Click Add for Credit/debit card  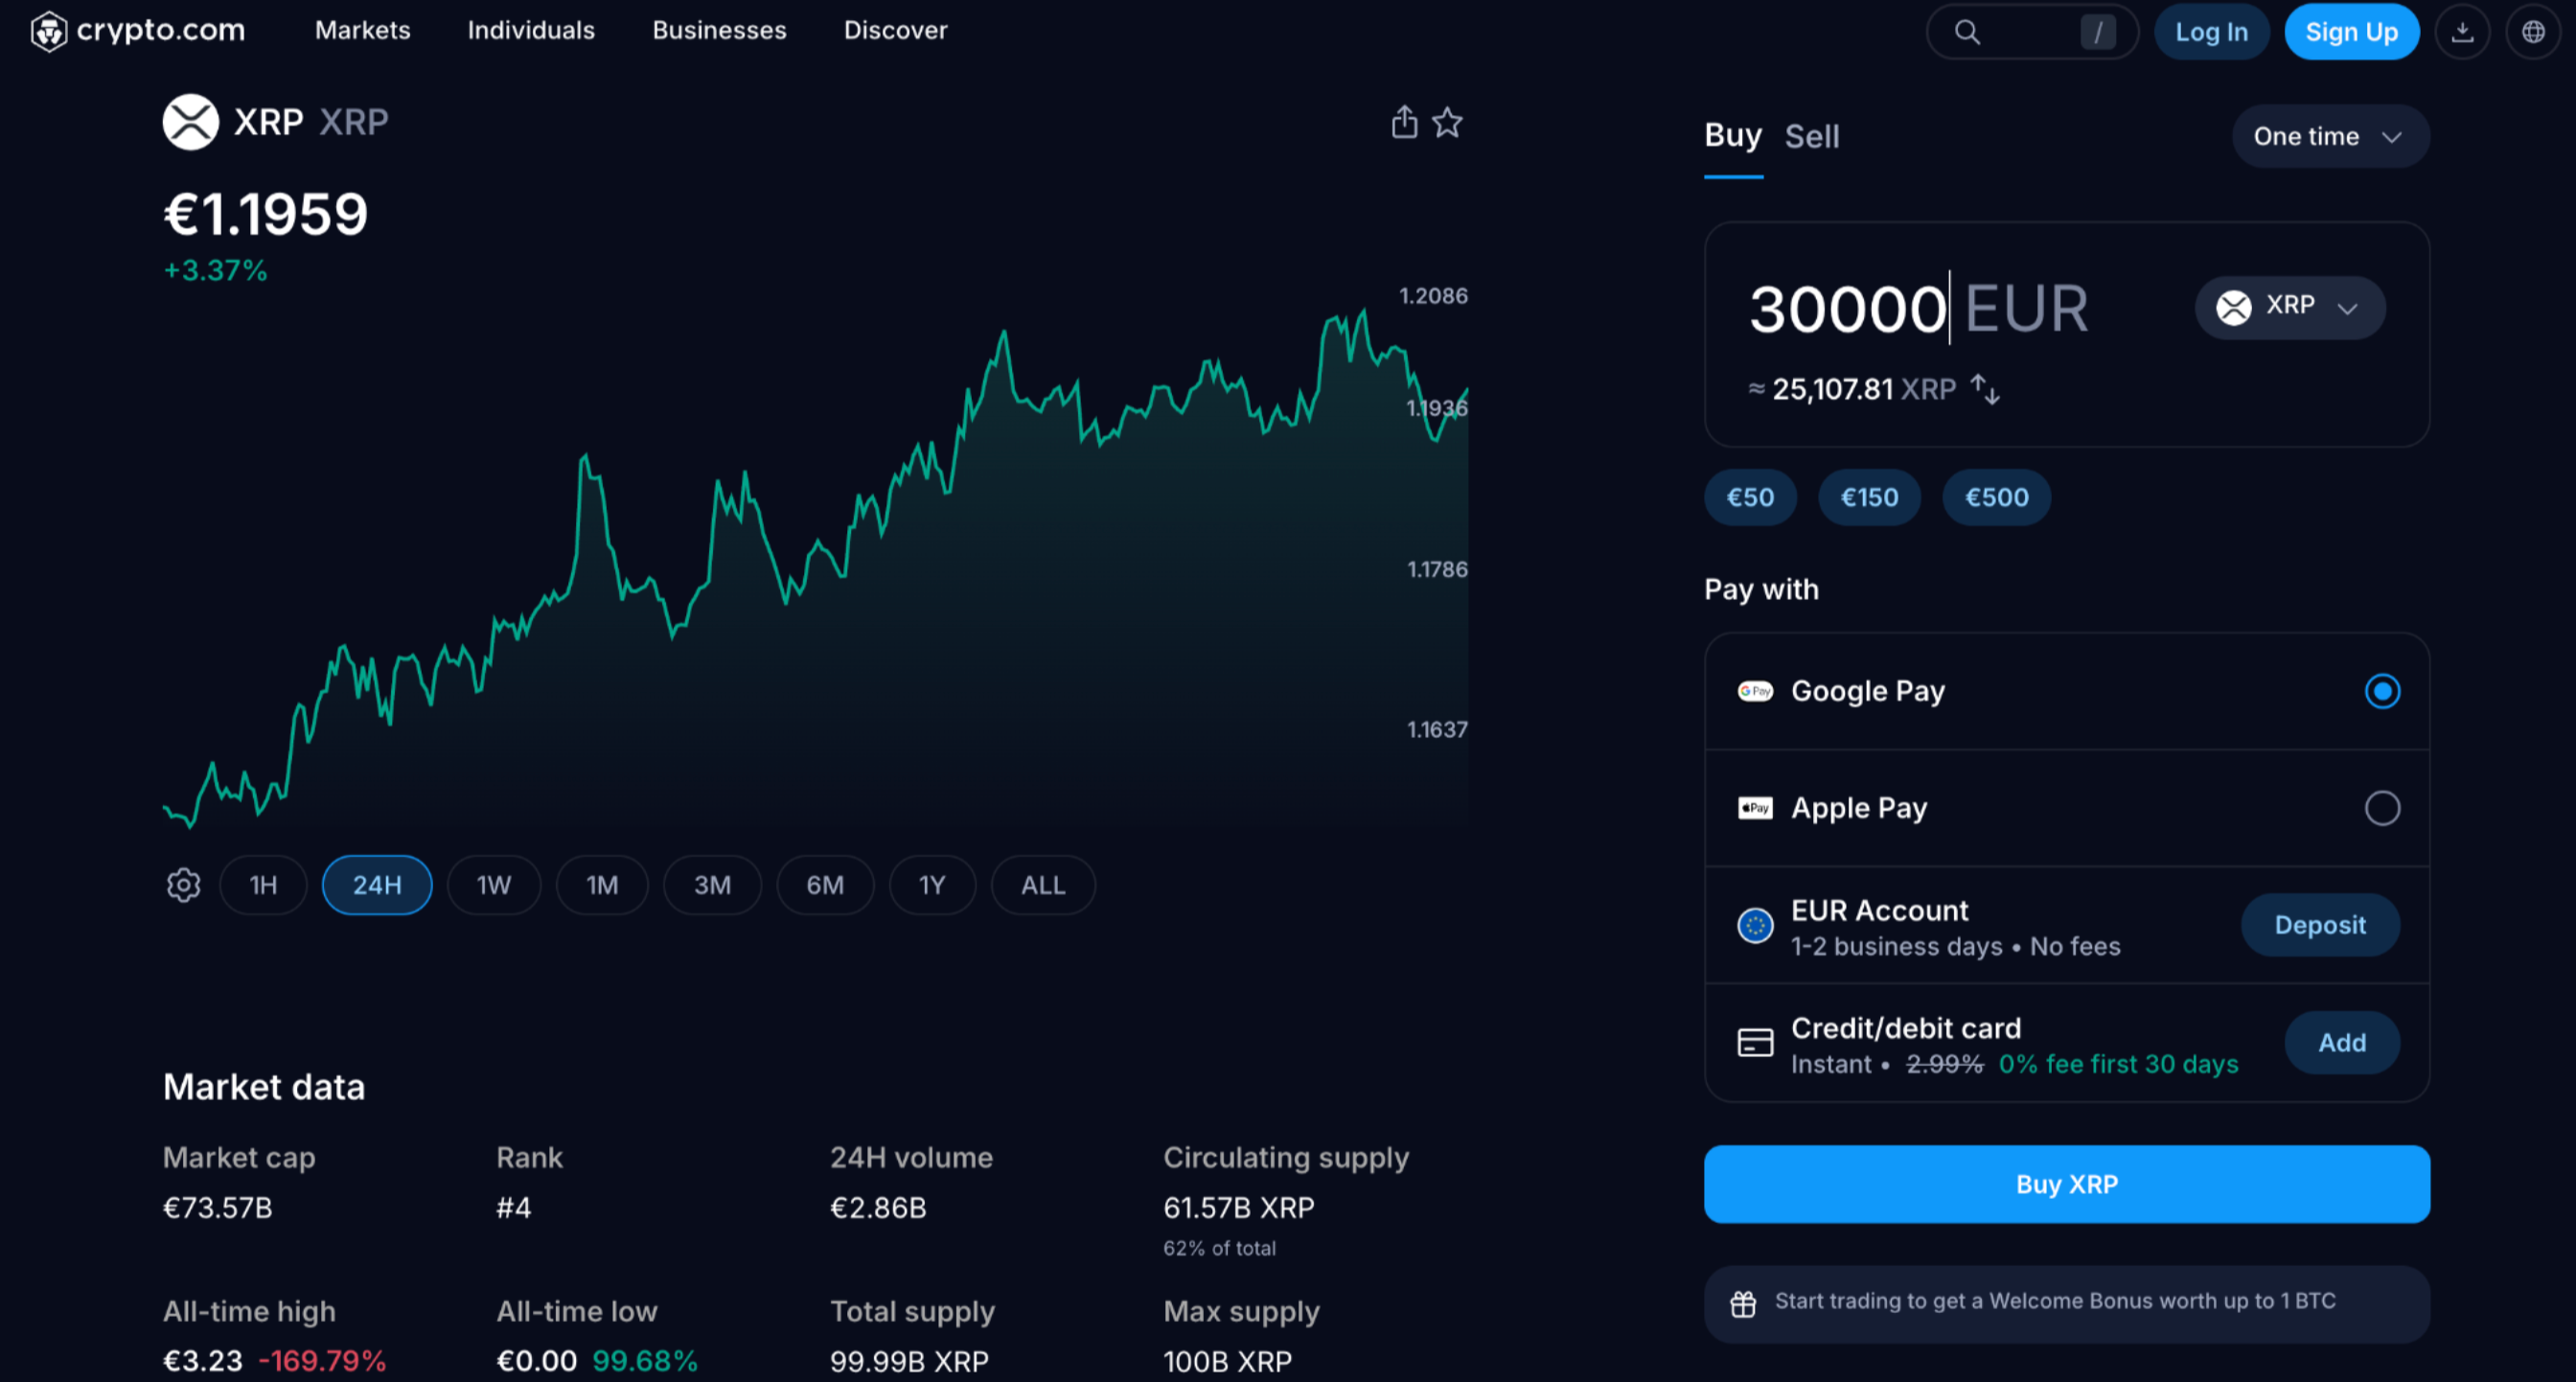[x=2342, y=1043]
